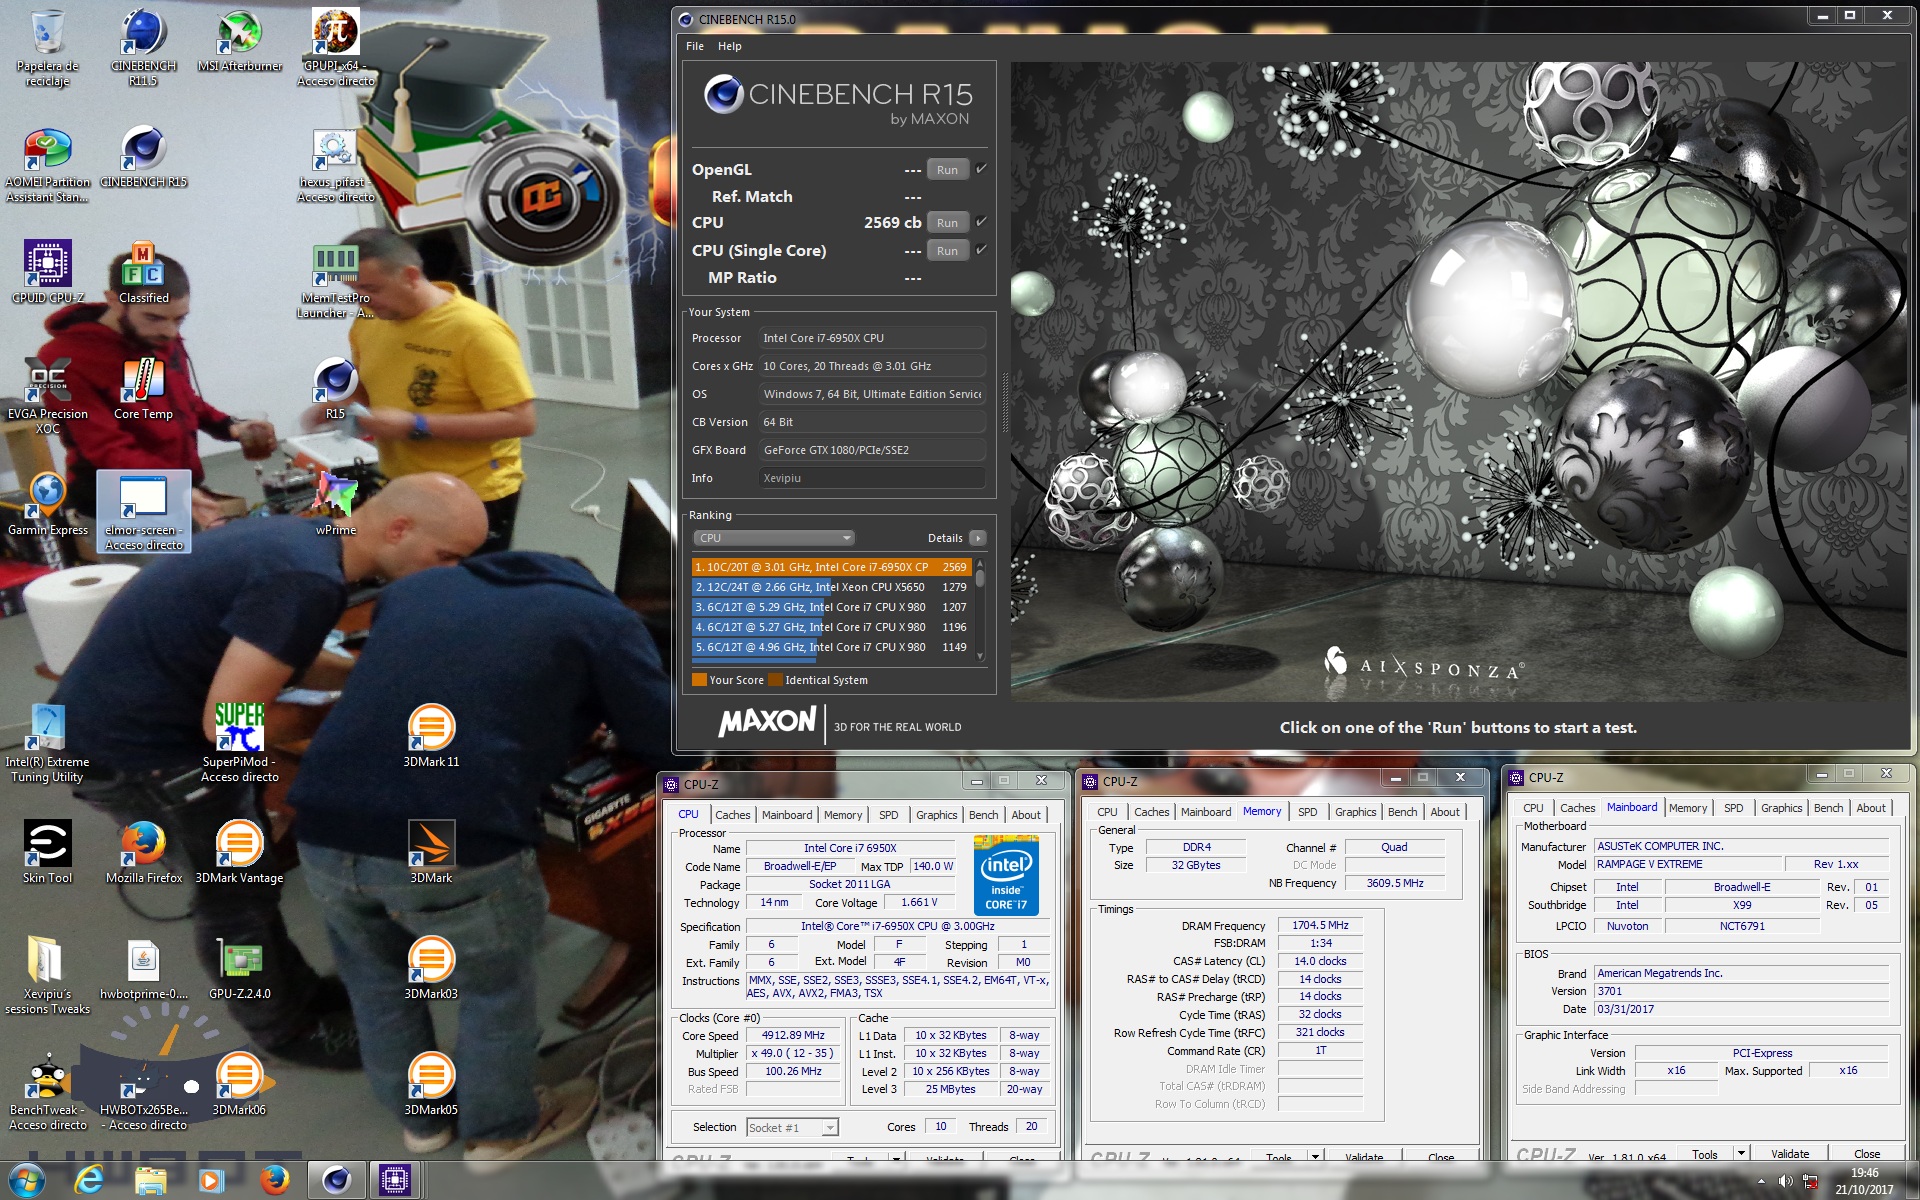Launch 3DMark 11 desktop icon
Viewport: 1920px width, 1200px height.
[431, 737]
